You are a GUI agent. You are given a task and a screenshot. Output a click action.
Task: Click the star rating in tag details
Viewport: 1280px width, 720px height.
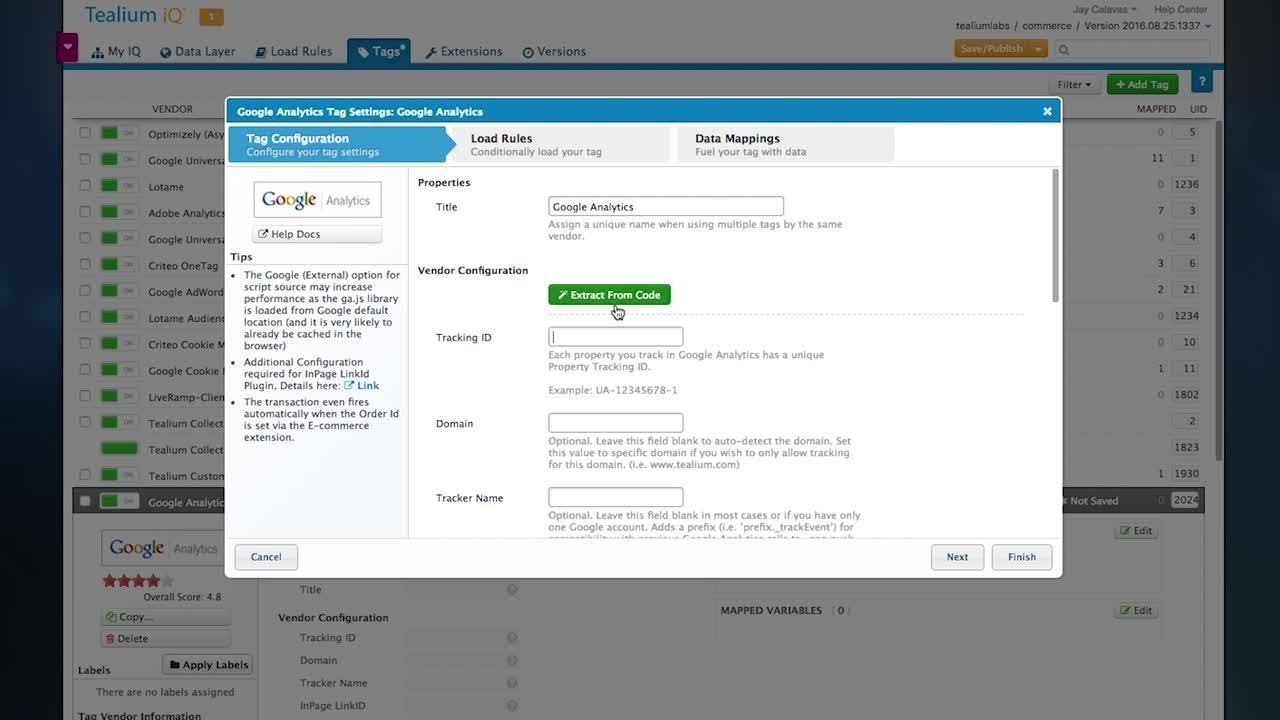(x=138, y=581)
